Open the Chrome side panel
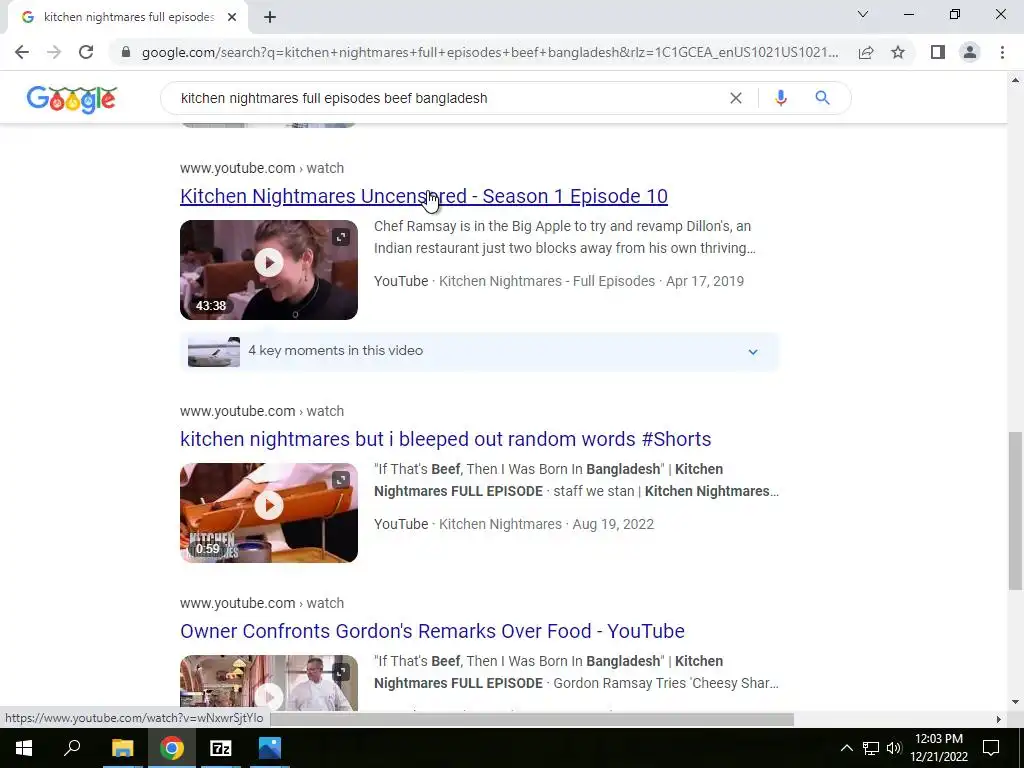Image resolution: width=1024 pixels, height=768 pixels. [938, 52]
